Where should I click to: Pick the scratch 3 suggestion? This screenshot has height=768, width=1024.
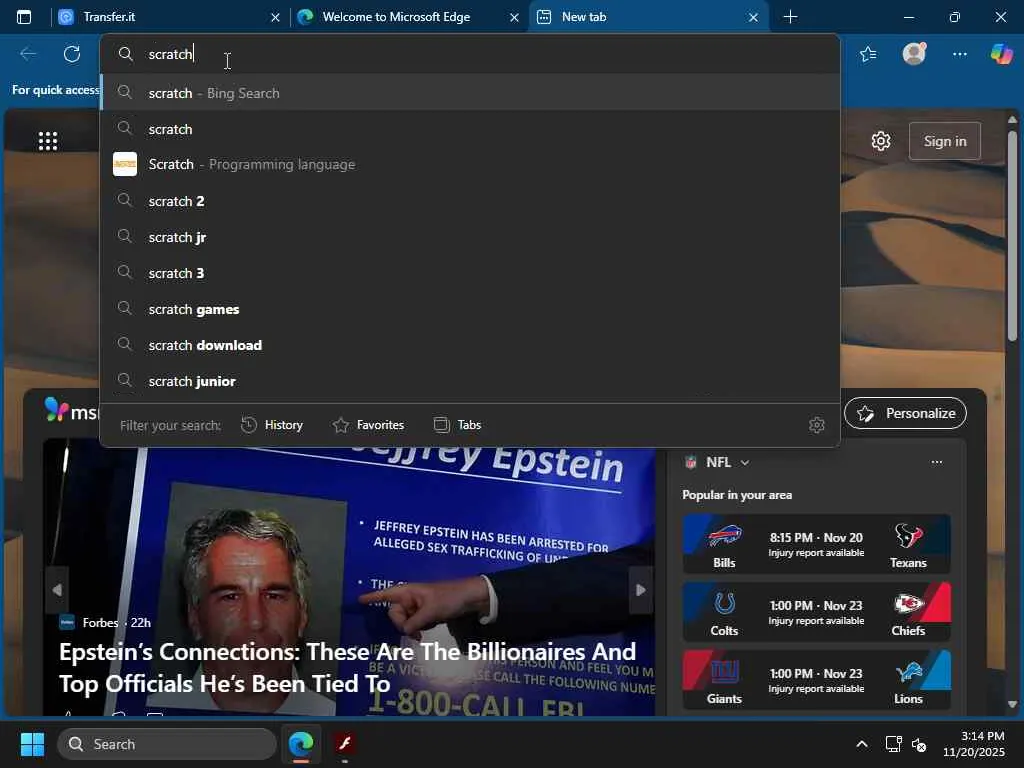pos(470,273)
